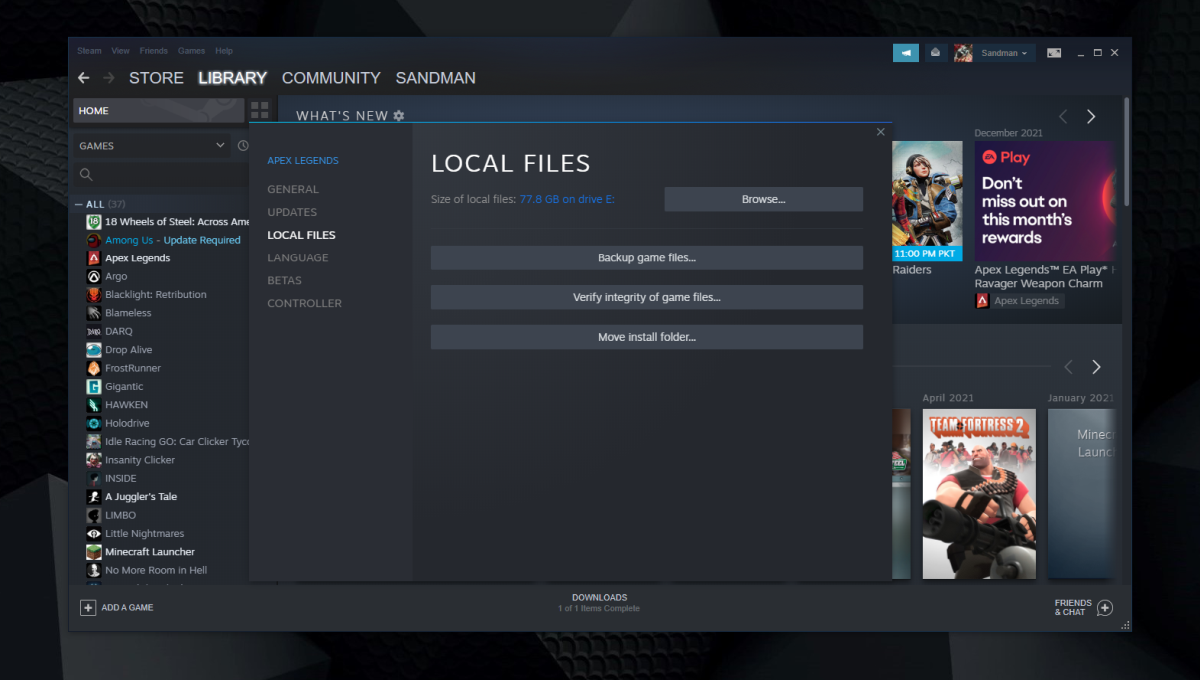Click the ADD A GAME label
1200x680 pixels.
[127, 608]
